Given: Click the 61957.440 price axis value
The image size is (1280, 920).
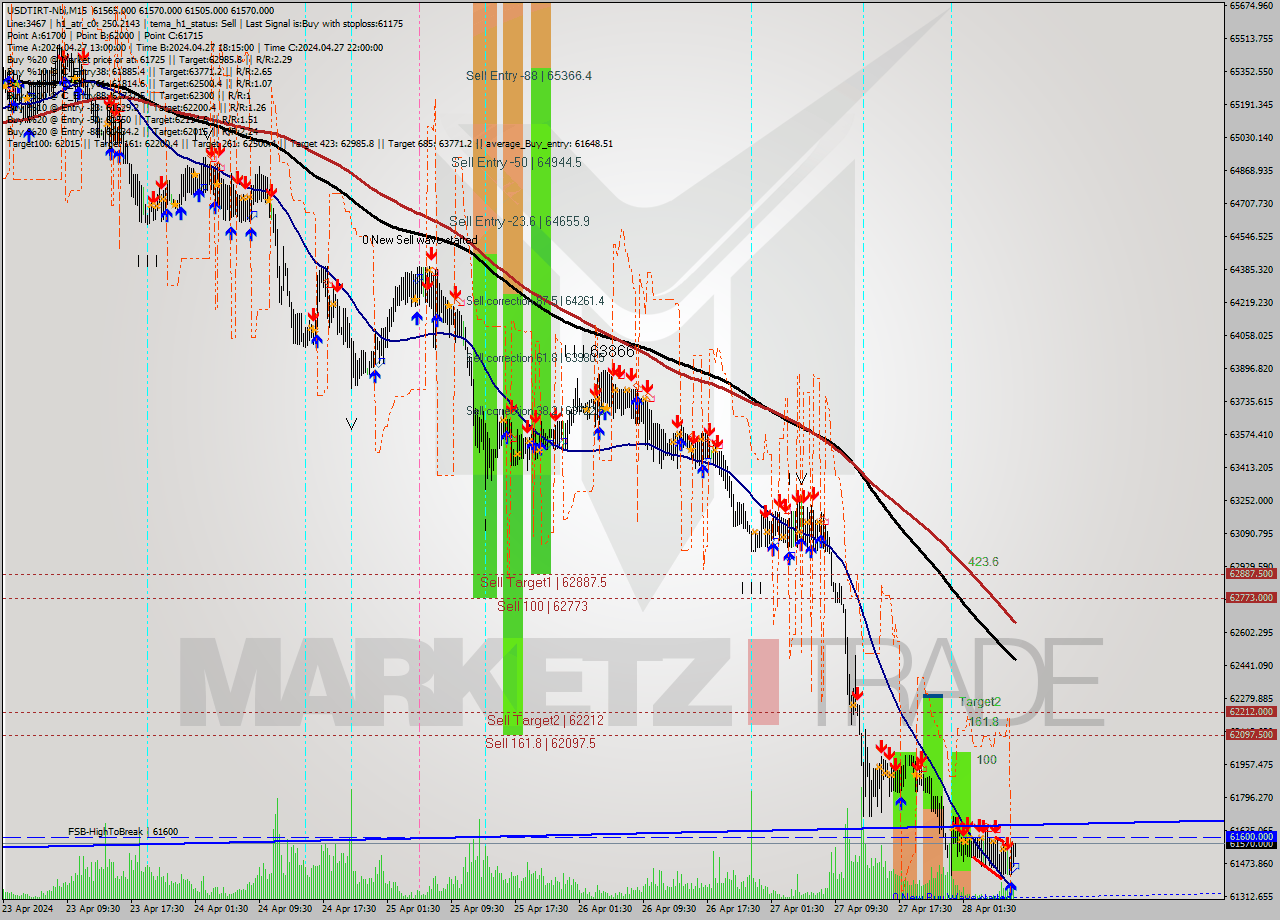Looking at the screenshot, I should (x=1251, y=765).
